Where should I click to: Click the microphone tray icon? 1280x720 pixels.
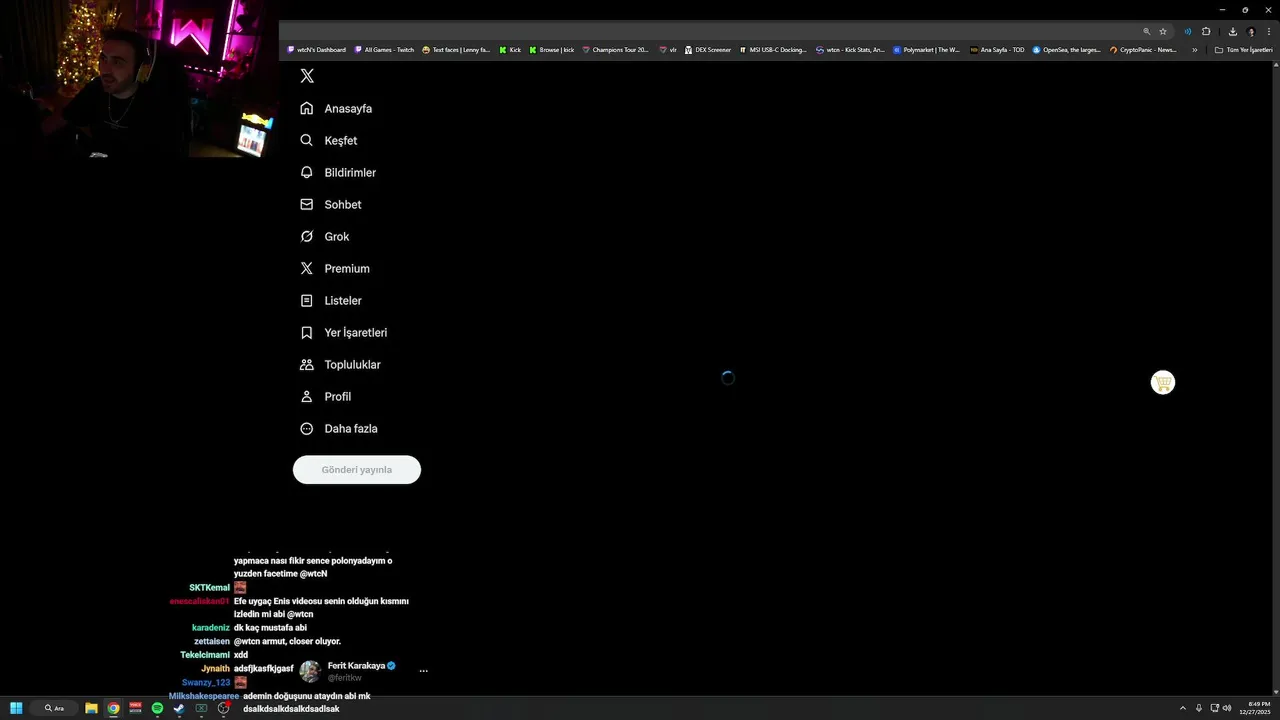[x=1199, y=708]
